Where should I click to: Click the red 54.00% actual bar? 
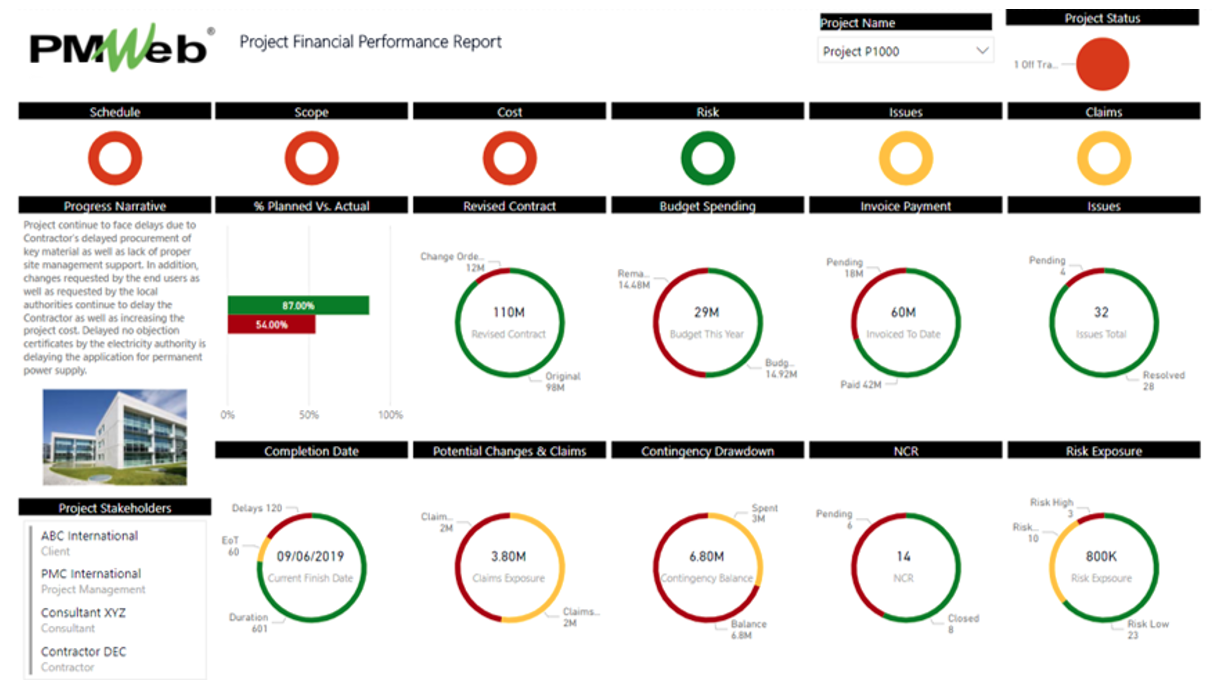point(271,324)
